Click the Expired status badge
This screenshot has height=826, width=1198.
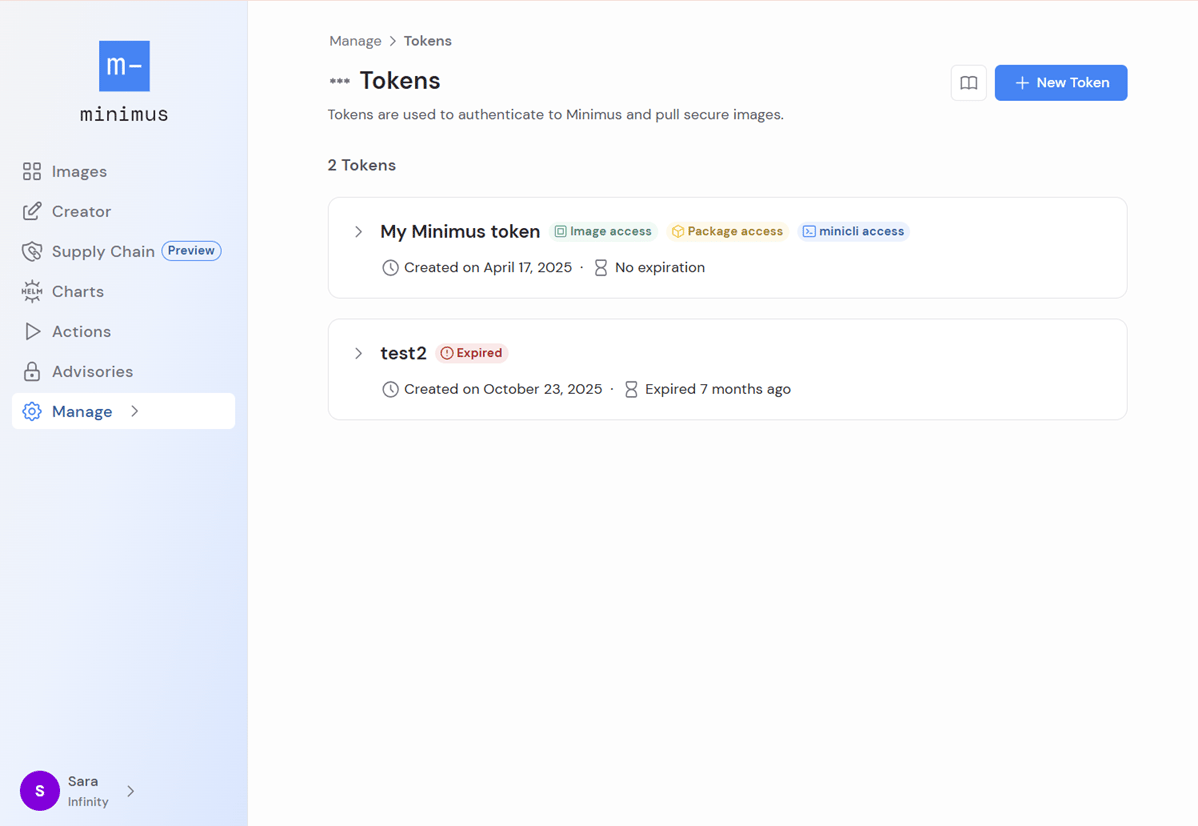point(471,353)
